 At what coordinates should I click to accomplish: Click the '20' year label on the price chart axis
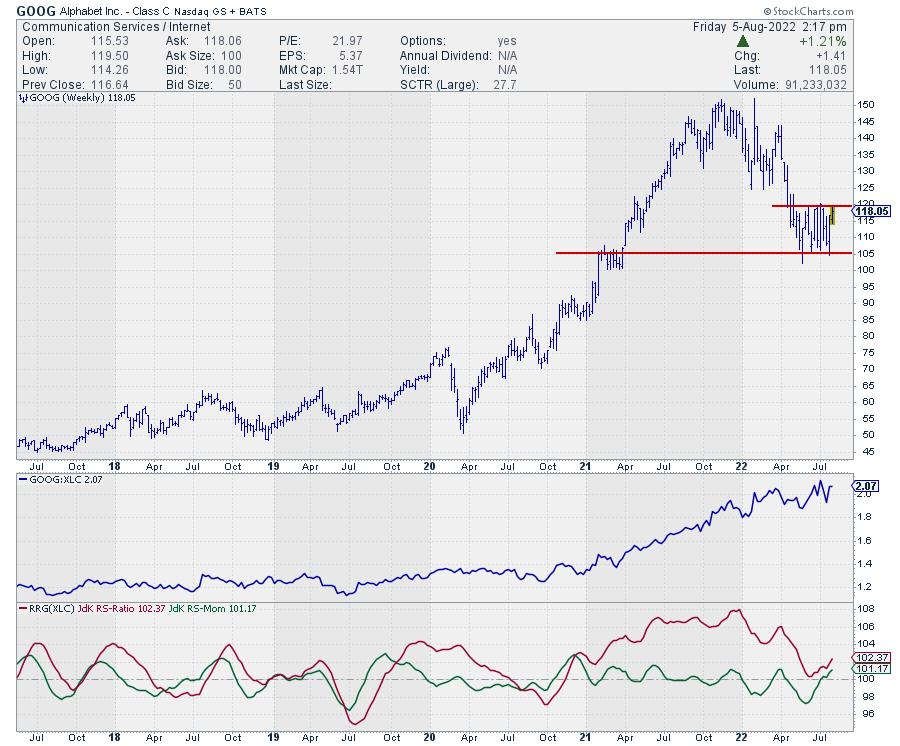pyautogui.click(x=429, y=466)
